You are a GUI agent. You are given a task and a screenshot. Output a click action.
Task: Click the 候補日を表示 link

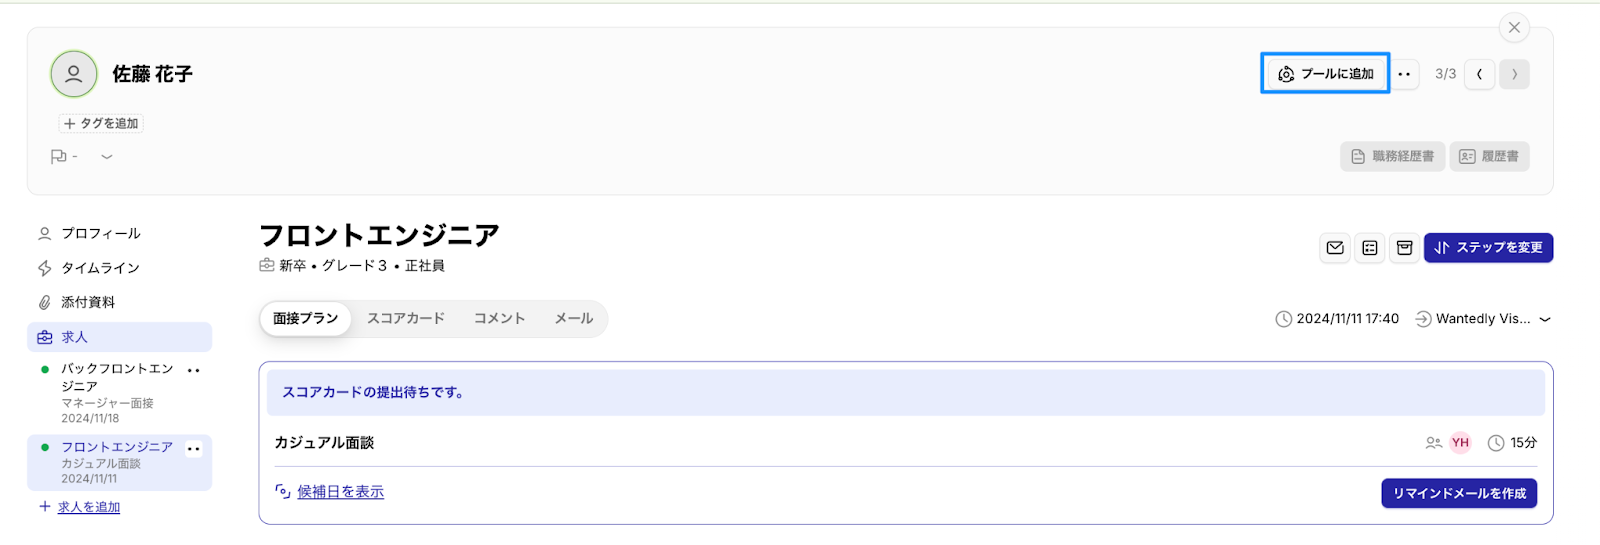(340, 492)
